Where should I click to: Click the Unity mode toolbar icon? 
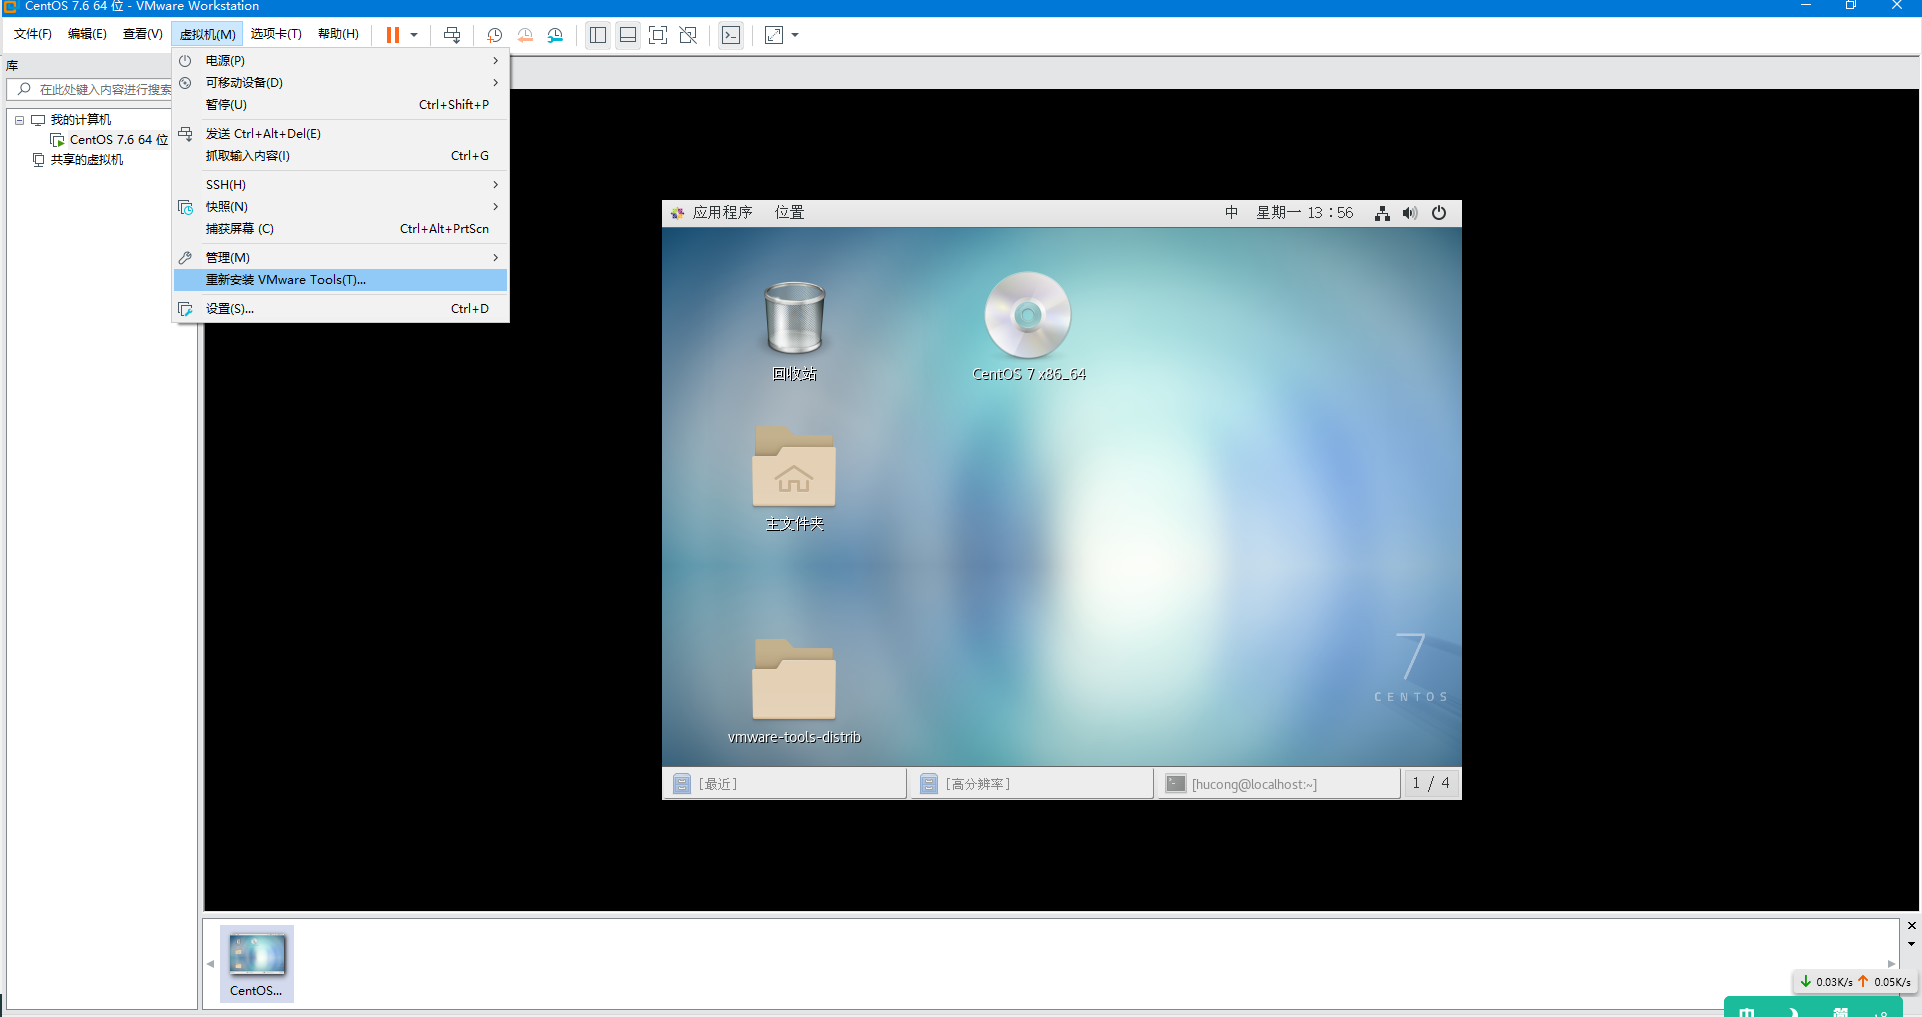[x=688, y=35]
